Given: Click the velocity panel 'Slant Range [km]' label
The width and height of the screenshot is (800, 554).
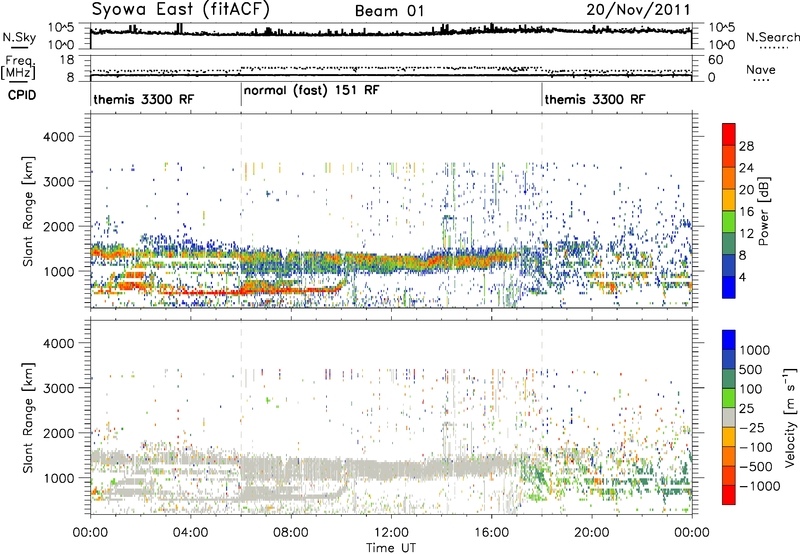Looking at the screenshot, I should coord(28,417).
